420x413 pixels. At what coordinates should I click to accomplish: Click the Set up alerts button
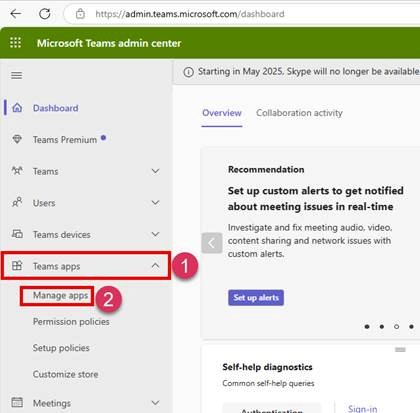[256, 297]
